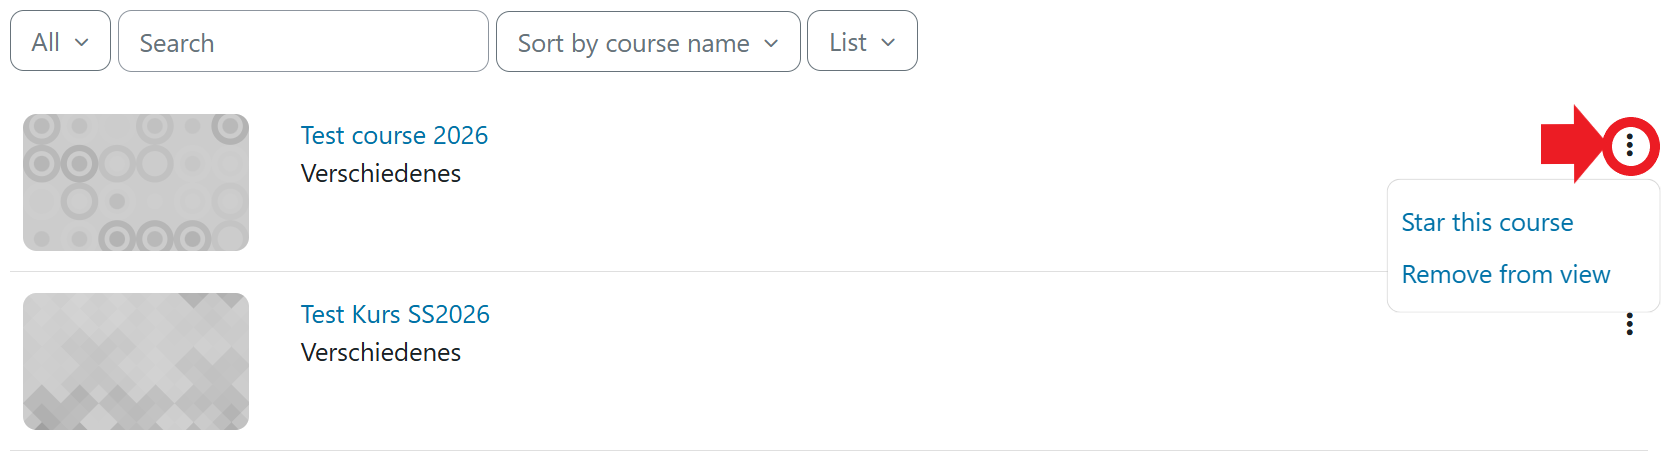Open the List view mode dropdown

point(861,42)
